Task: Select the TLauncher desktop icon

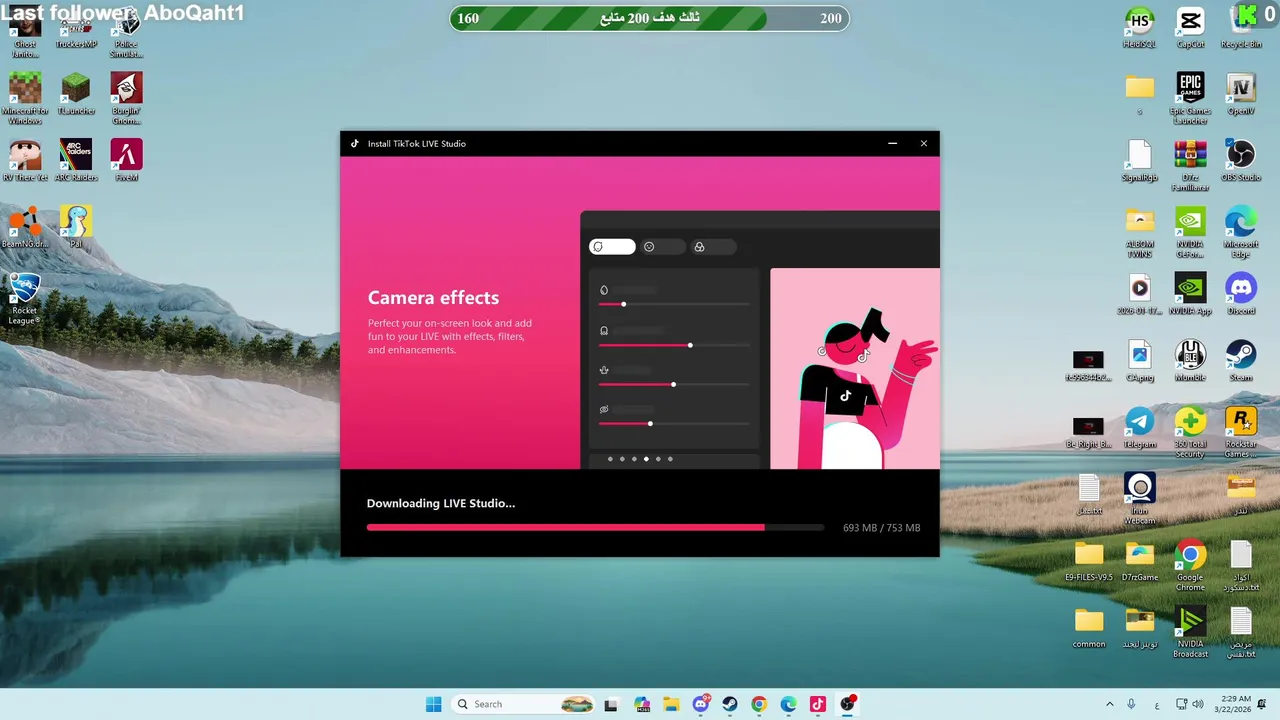Action: pyautogui.click(x=76, y=94)
